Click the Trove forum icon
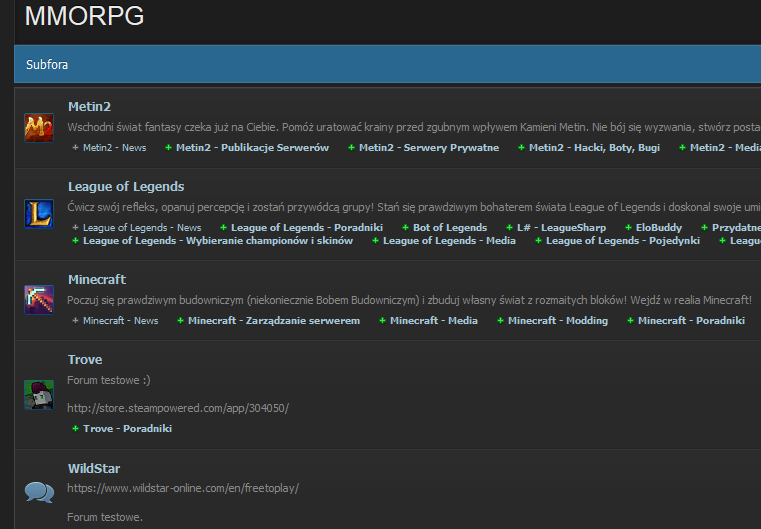The height and width of the screenshot is (529, 761). [x=39, y=395]
